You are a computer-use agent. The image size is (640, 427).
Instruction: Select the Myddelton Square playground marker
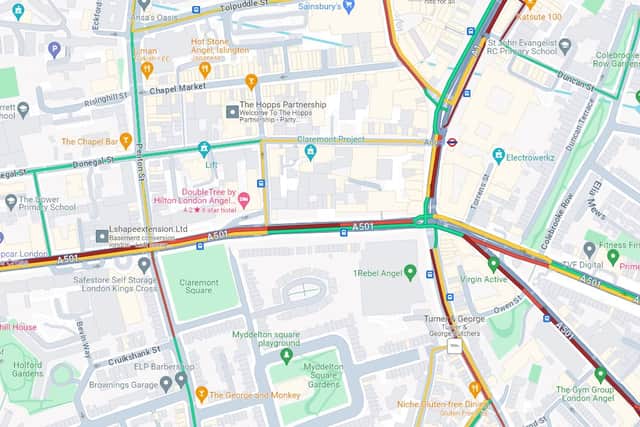[x=287, y=356]
